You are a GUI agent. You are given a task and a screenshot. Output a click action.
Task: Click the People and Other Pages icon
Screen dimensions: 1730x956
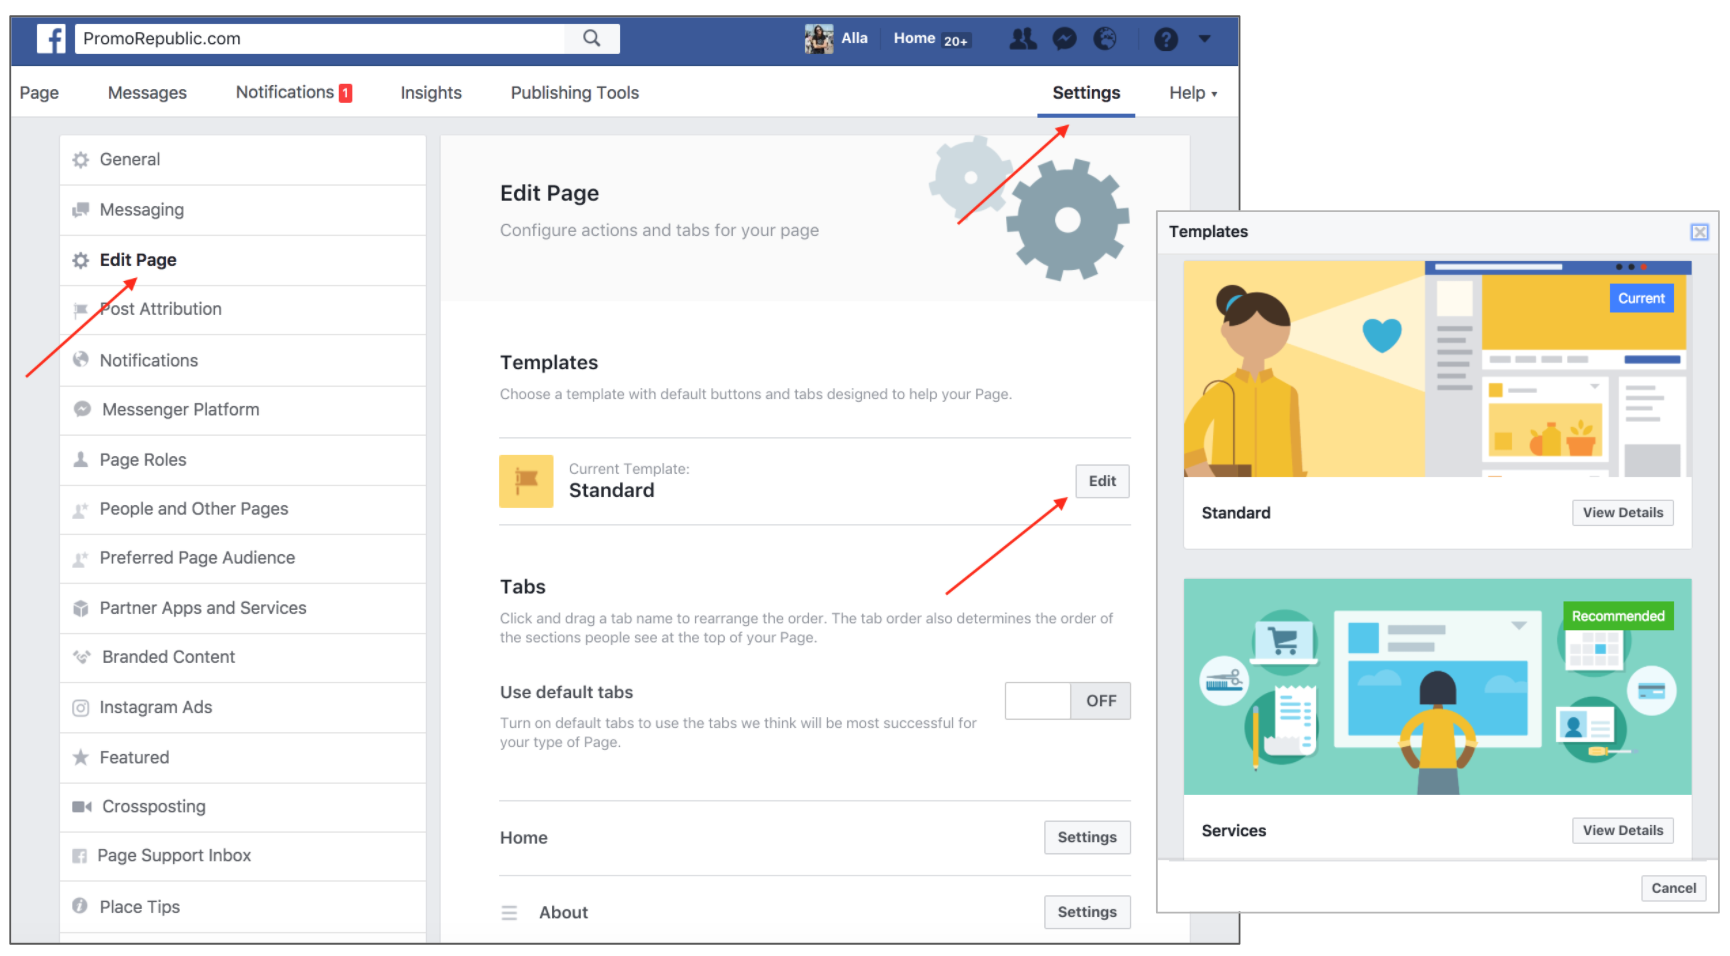pyautogui.click(x=81, y=510)
